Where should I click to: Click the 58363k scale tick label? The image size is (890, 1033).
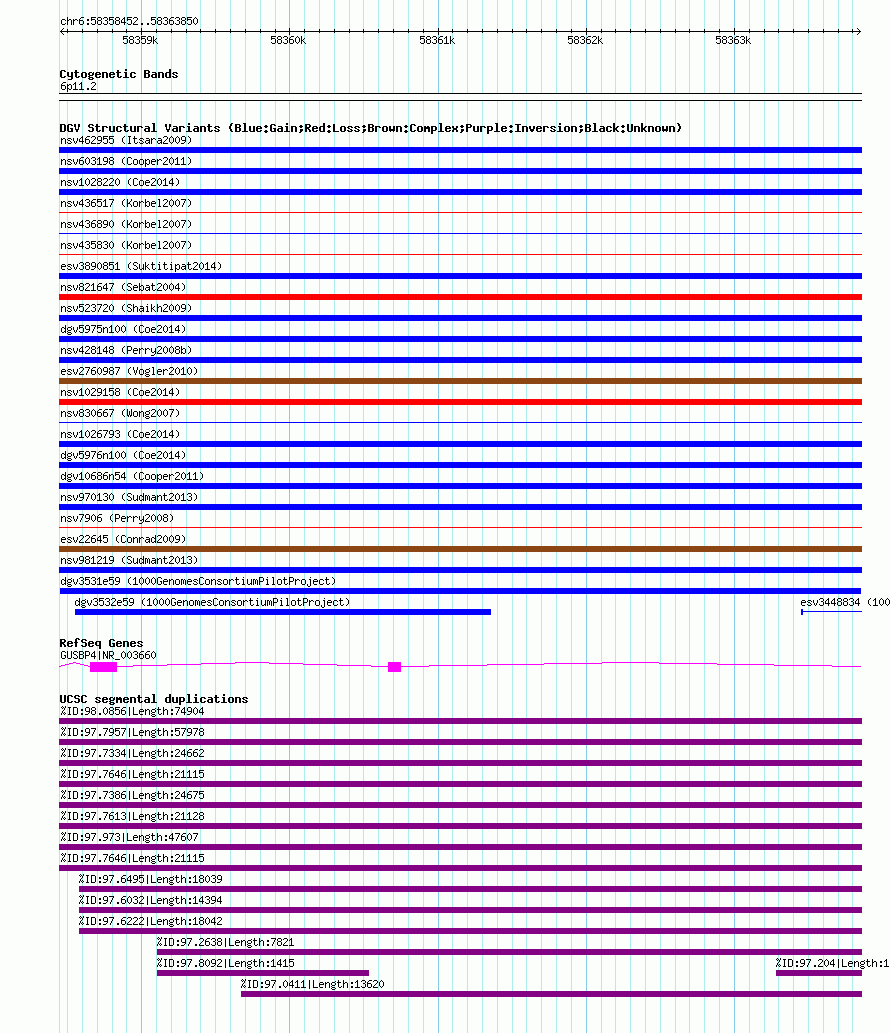pos(733,40)
